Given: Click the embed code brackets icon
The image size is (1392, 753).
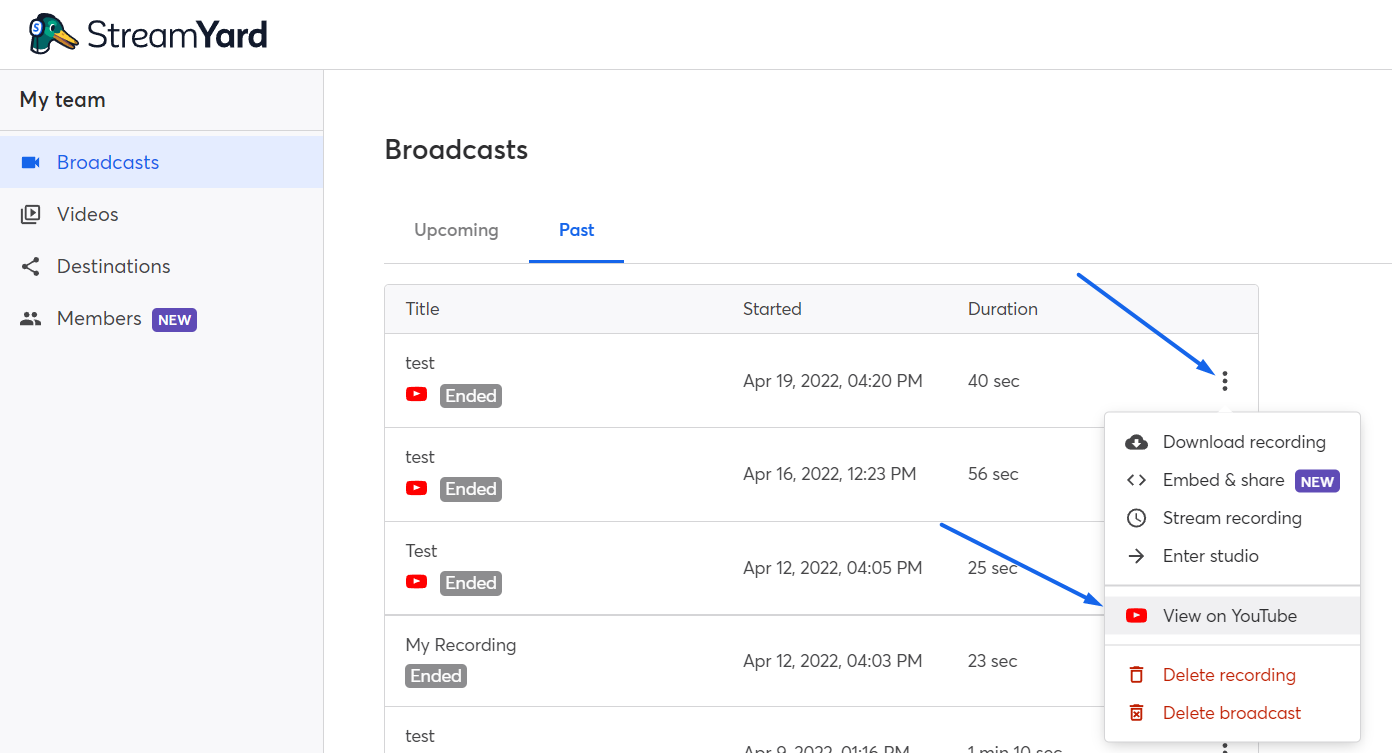Looking at the screenshot, I should 1136,480.
